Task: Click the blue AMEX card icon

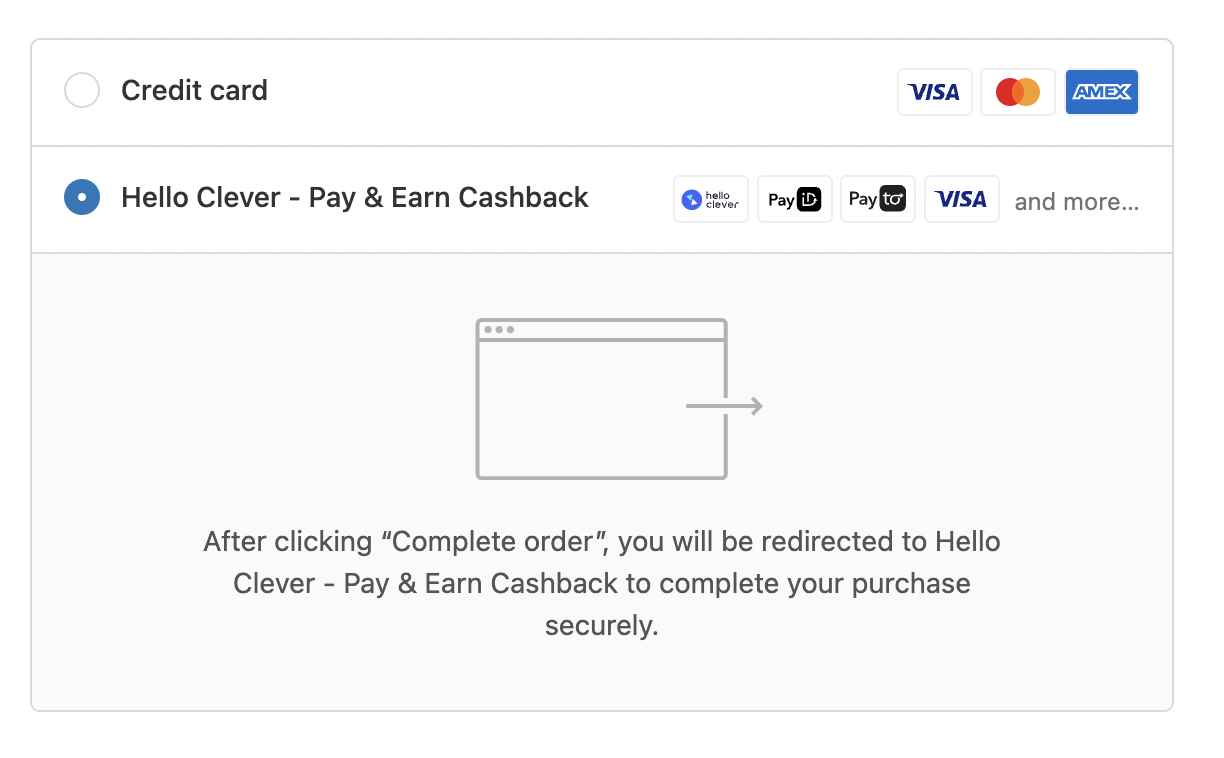Action: pyautogui.click(x=1101, y=93)
